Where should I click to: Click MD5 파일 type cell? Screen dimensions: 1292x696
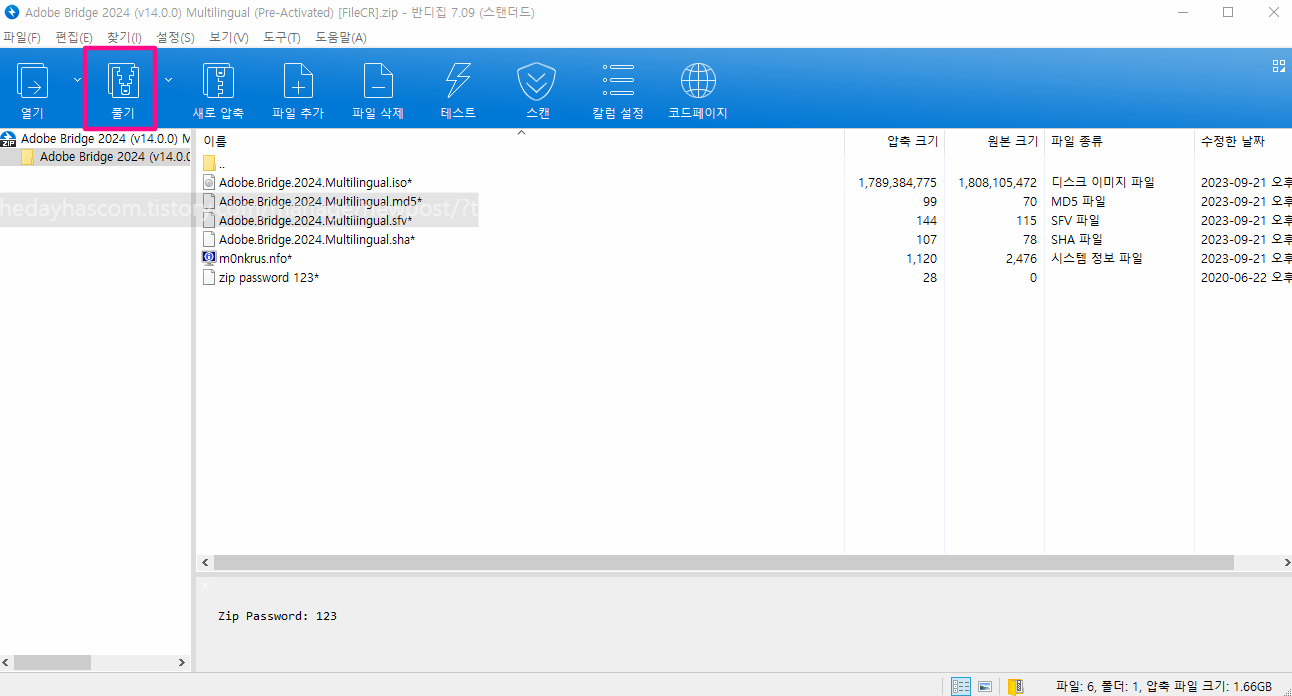tap(1078, 201)
